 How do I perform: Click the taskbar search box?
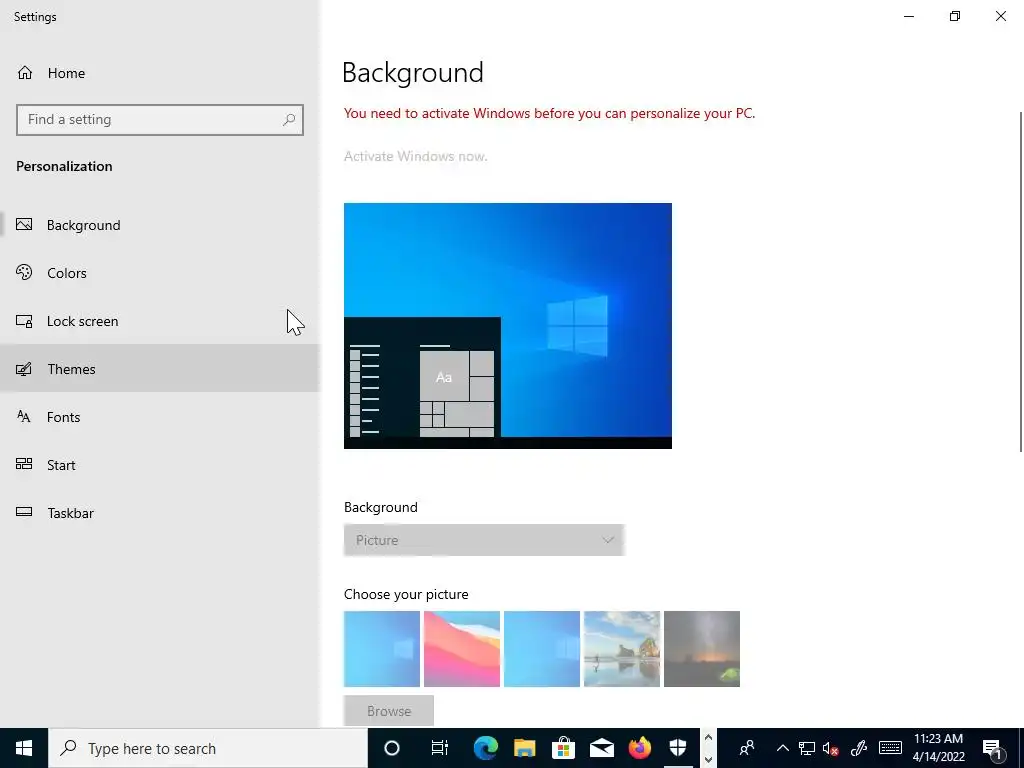pos(208,748)
